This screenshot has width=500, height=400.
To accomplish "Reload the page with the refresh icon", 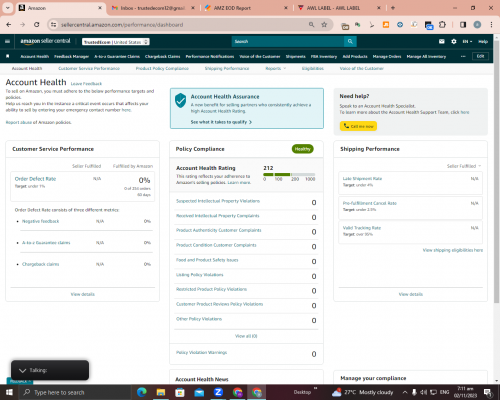I will coord(37,25).
